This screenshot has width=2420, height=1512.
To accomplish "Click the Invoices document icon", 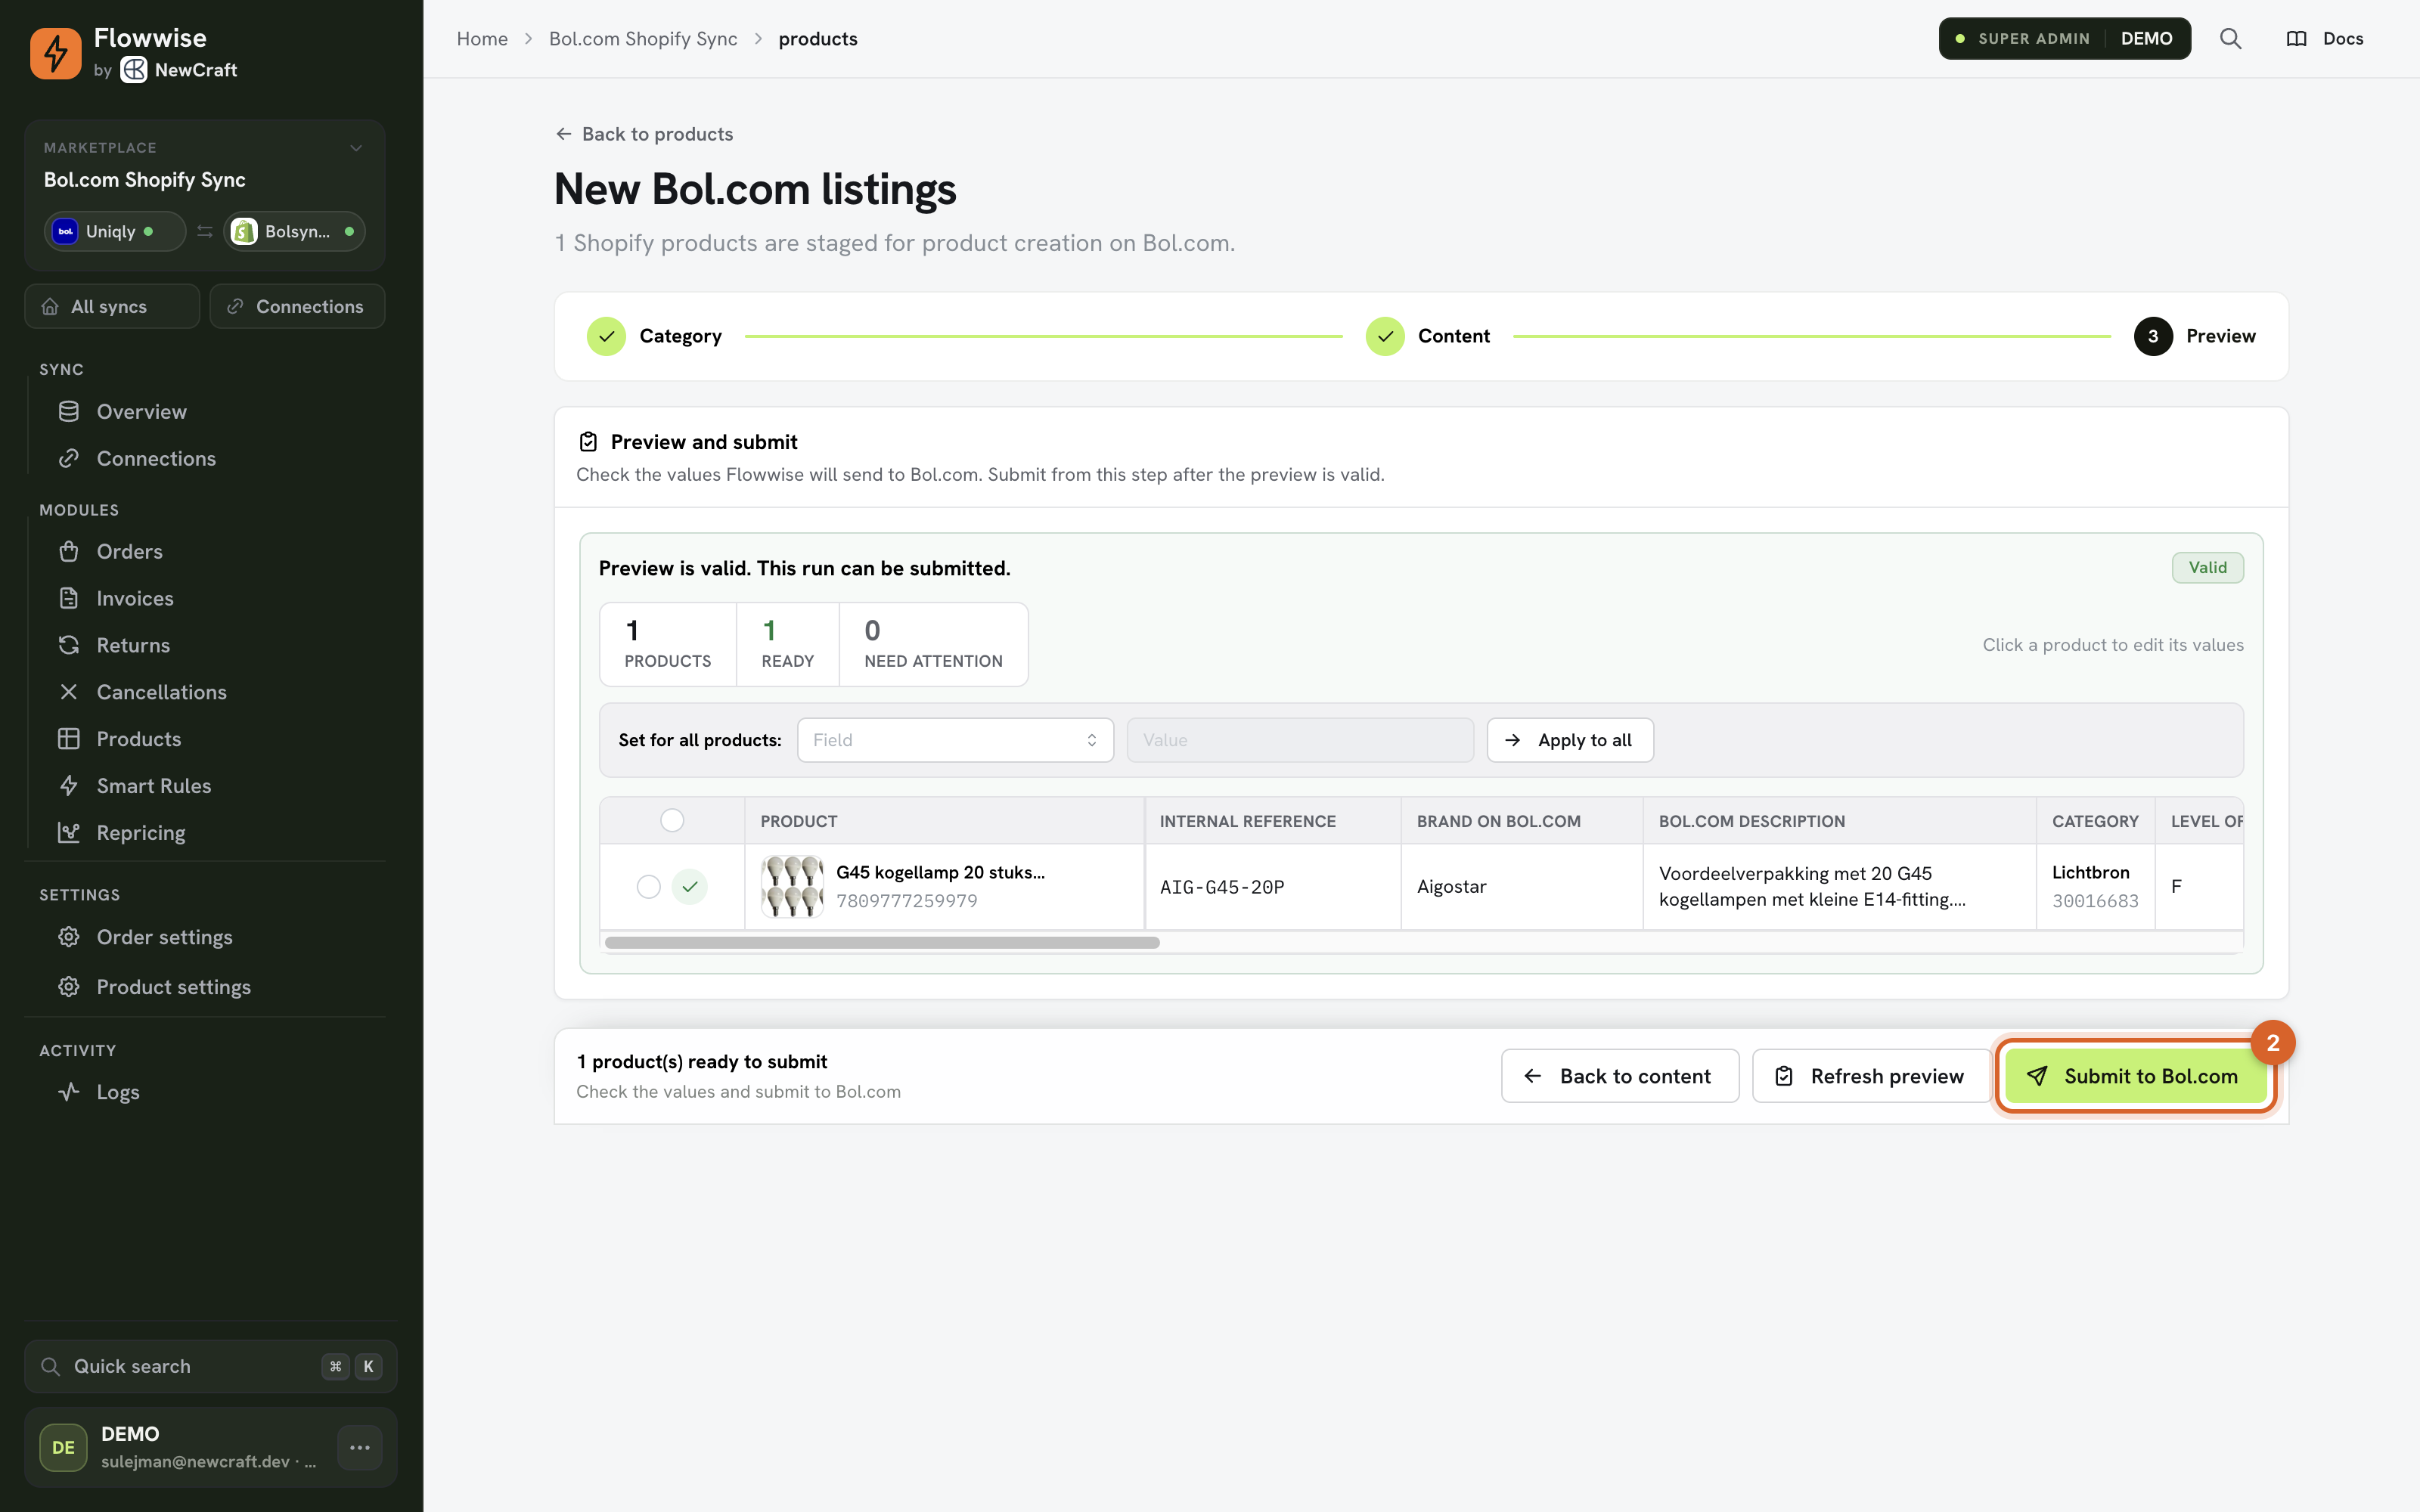I will [68, 598].
